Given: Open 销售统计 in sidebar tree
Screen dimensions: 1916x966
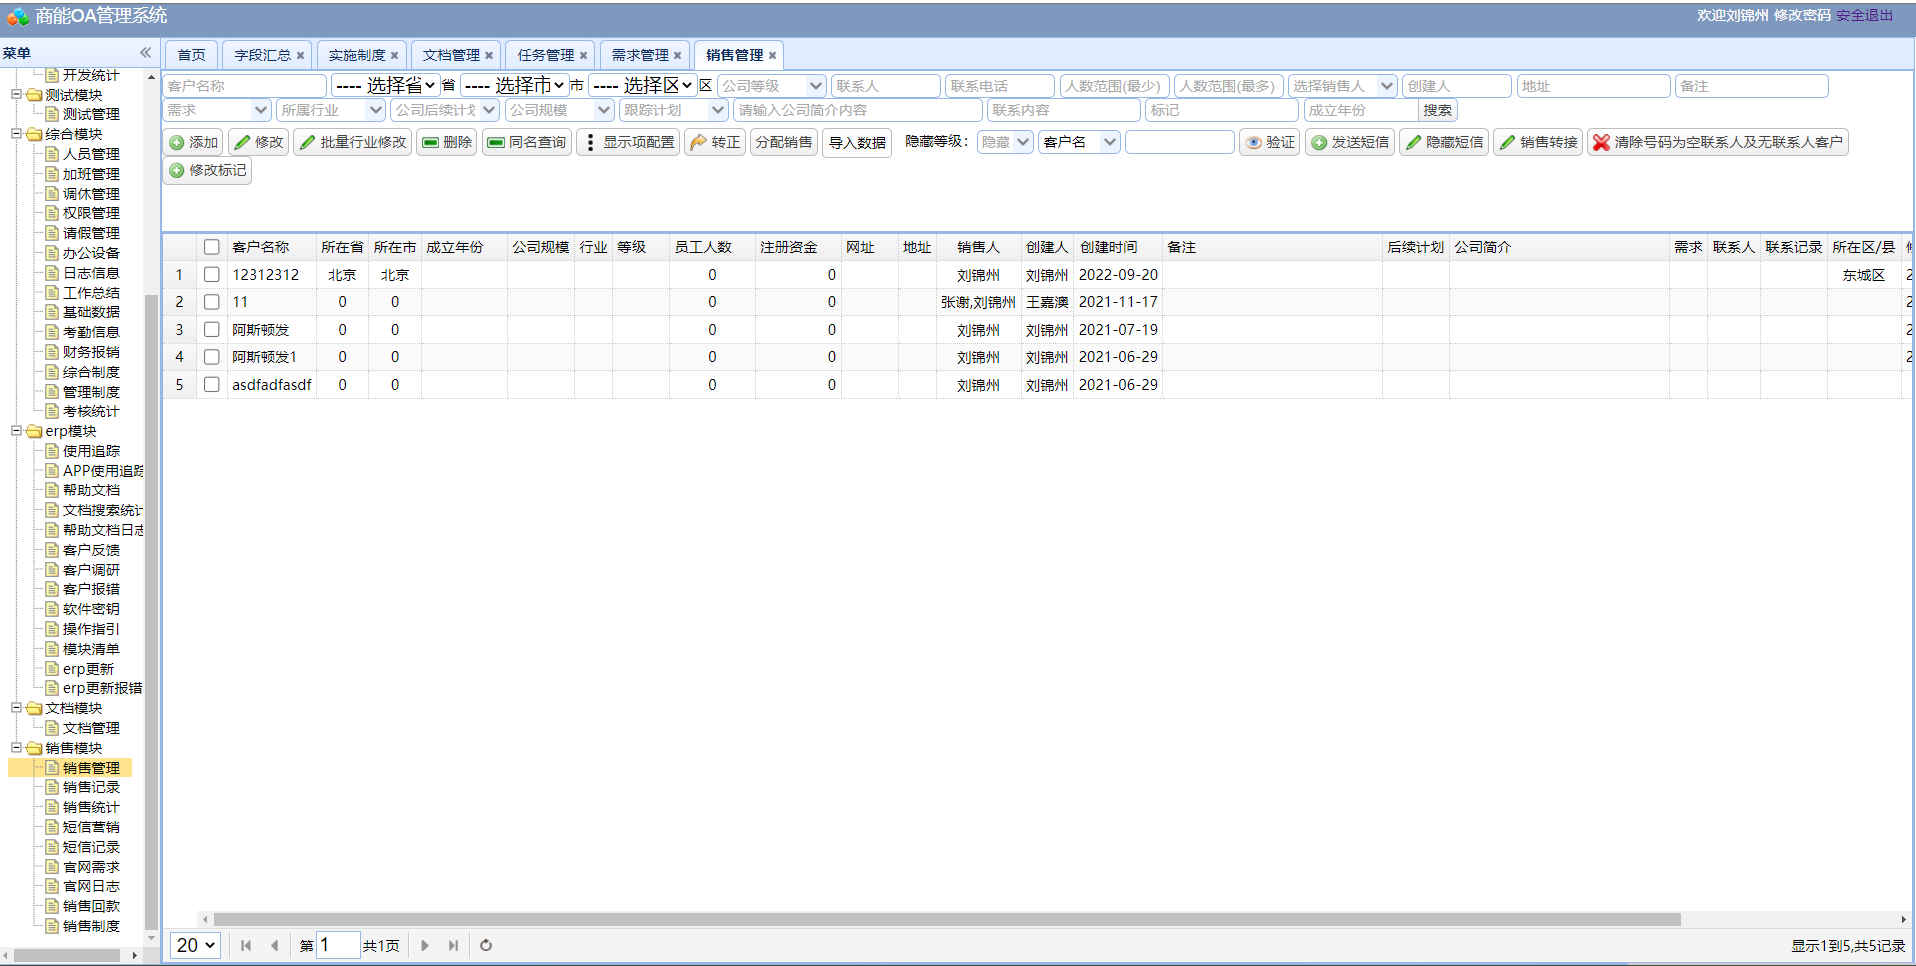Looking at the screenshot, I should tap(91, 807).
